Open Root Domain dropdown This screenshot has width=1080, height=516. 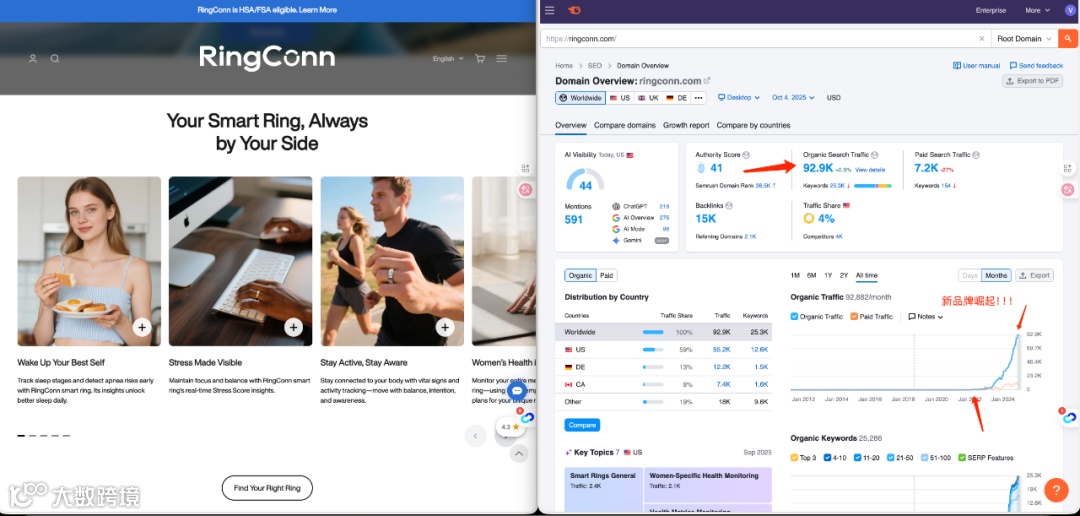point(1024,39)
